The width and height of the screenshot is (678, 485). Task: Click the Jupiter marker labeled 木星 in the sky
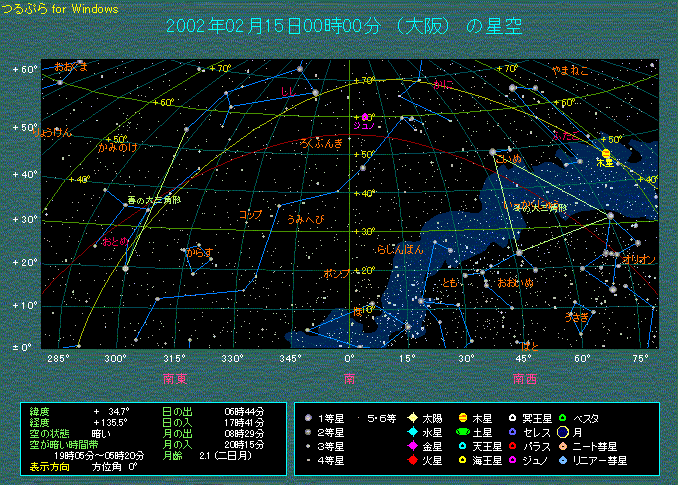tap(606, 153)
